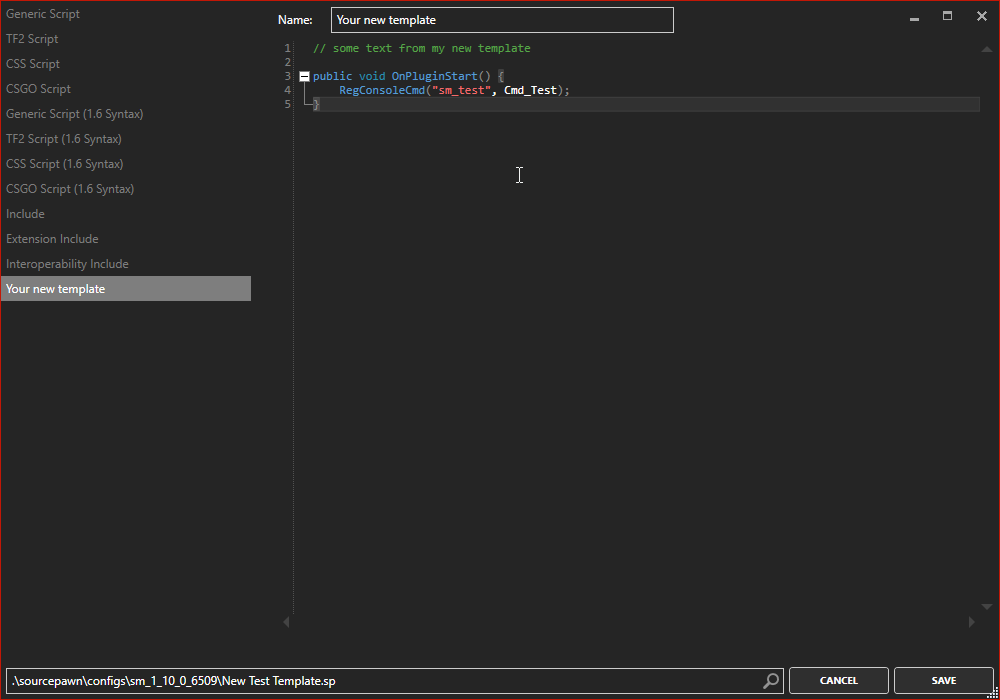Collapse the OnPluginStart code fold

(x=304, y=77)
